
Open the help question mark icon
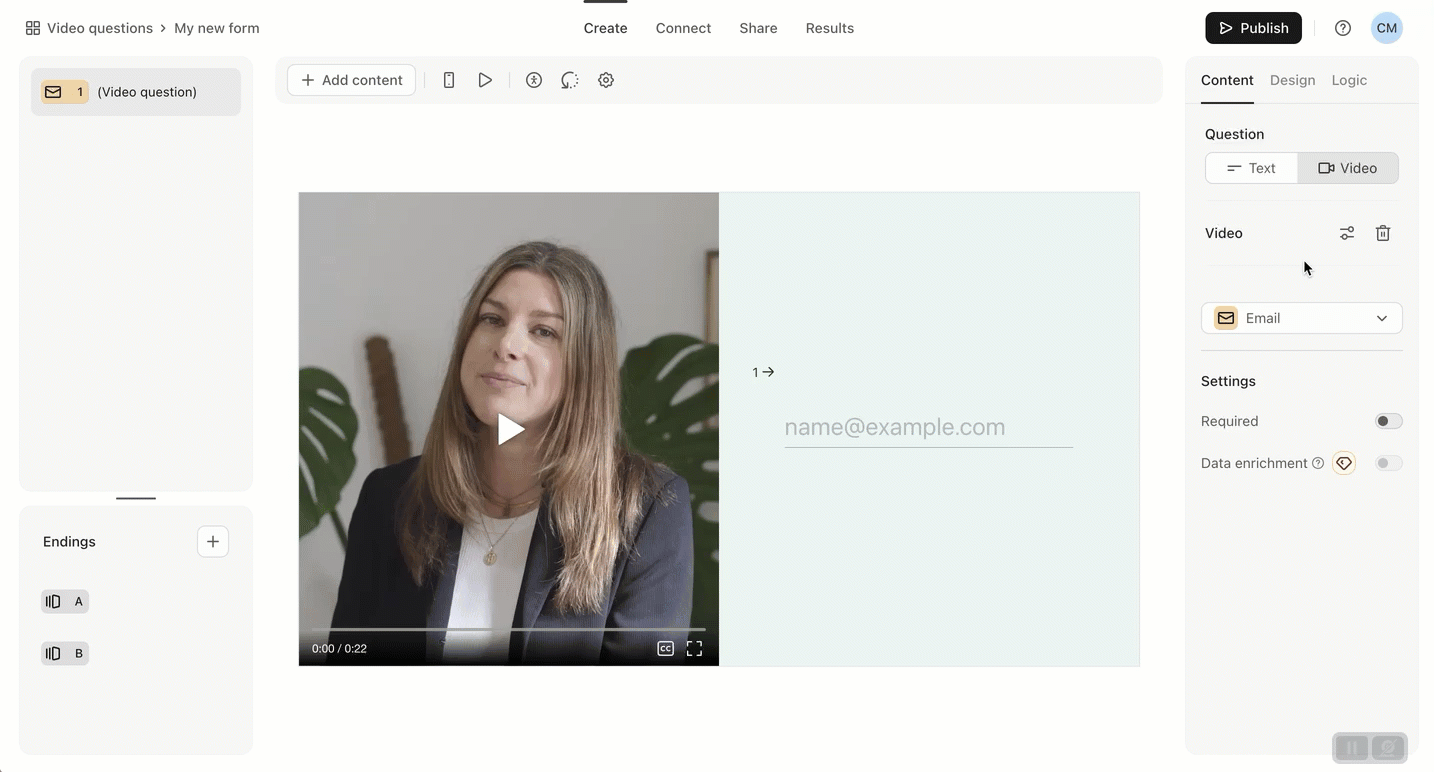pyautogui.click(x=1343, y=28)
